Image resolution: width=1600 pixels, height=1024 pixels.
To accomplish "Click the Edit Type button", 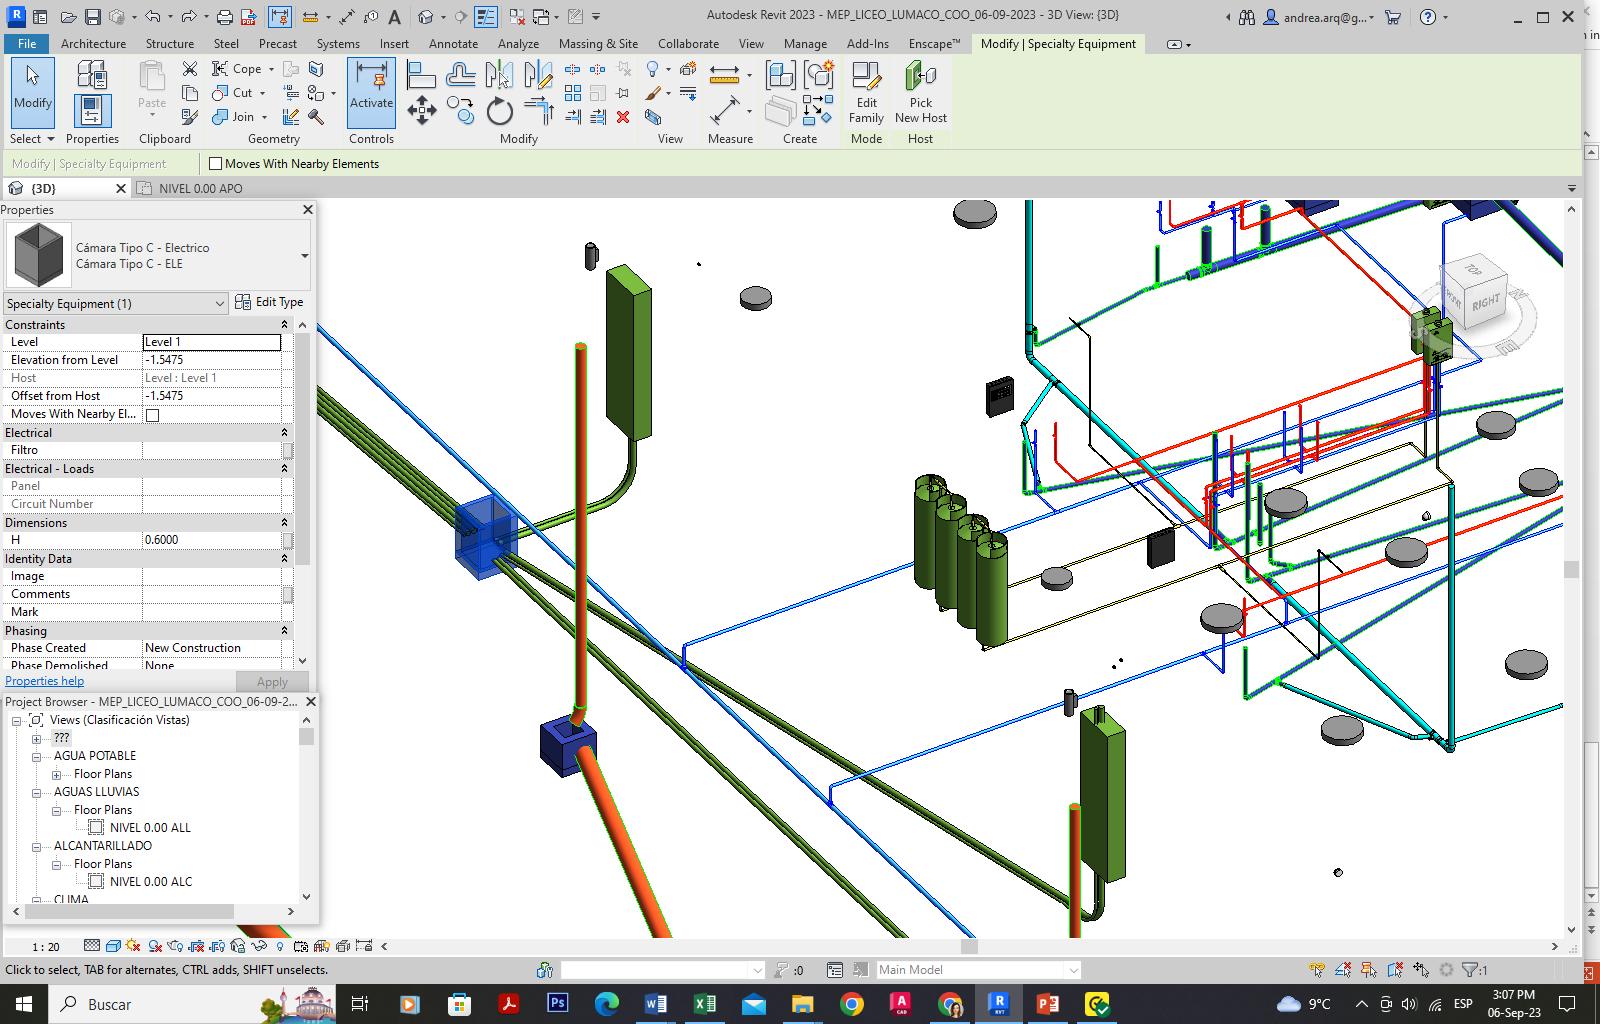I will coord(269,302).
